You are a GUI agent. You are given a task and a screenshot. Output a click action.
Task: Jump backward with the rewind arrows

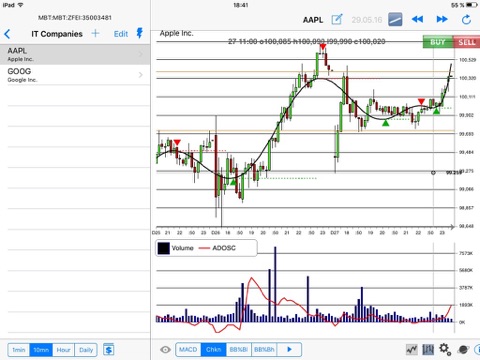[417, 19]
